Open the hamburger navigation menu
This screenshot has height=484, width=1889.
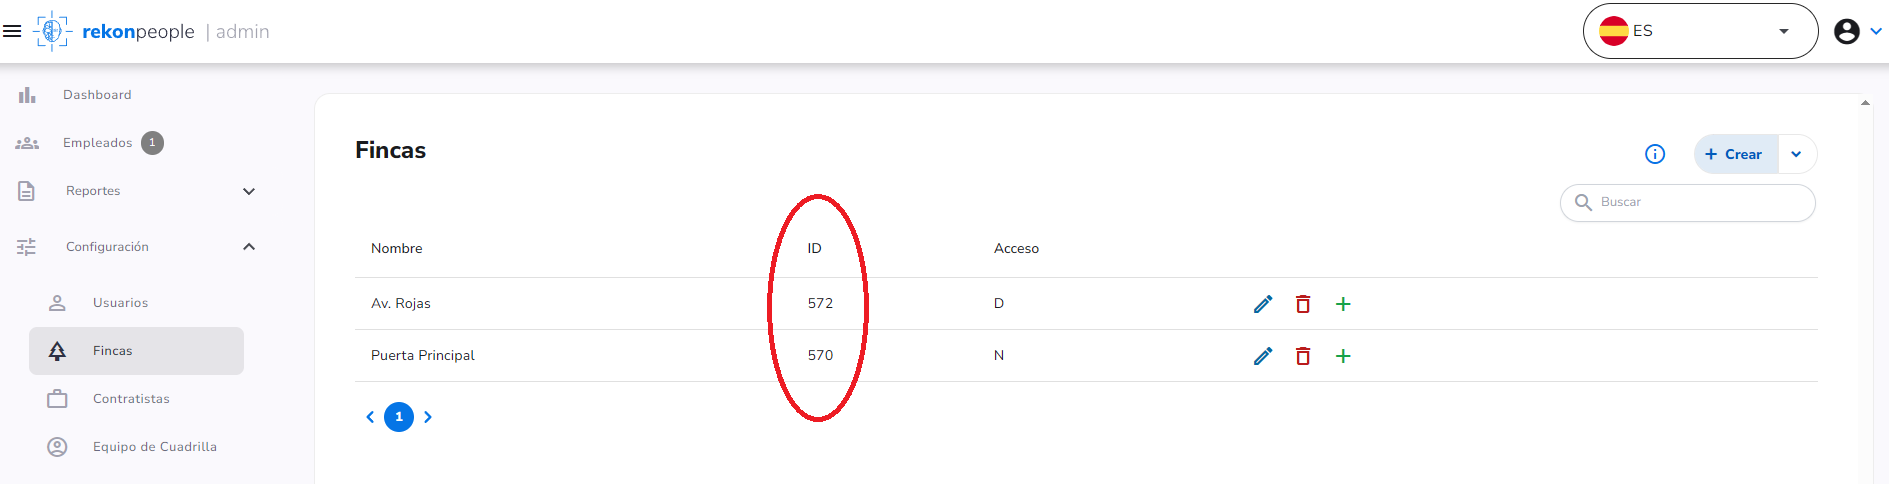12,31
